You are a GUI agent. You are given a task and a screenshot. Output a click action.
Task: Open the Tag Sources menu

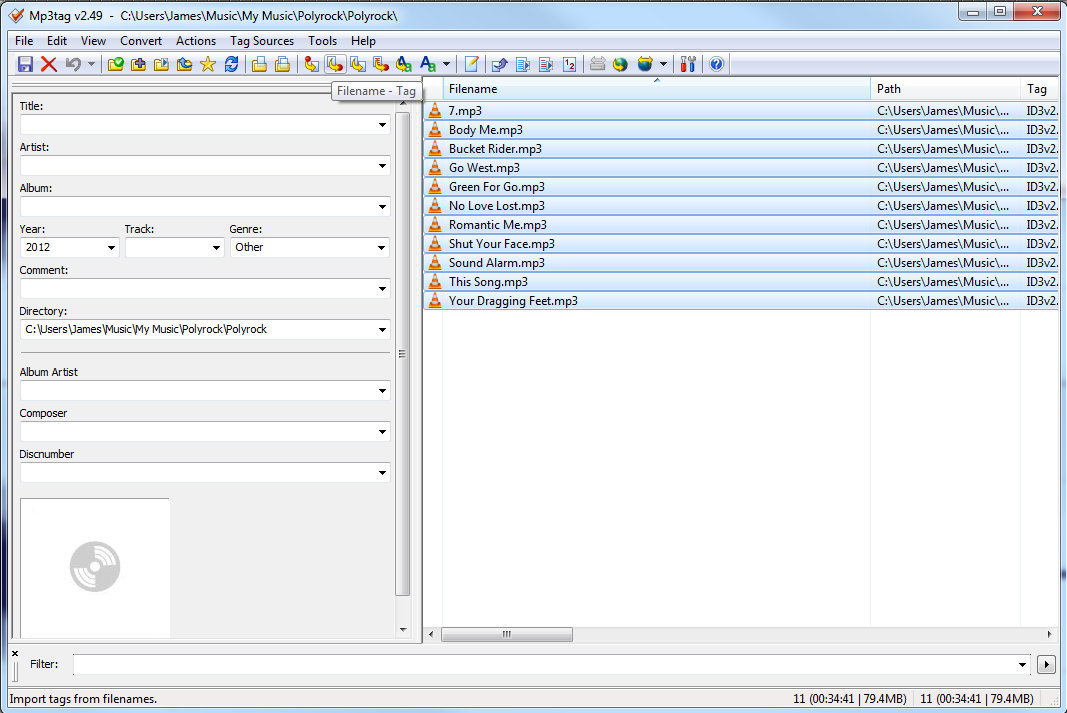click(x=262, y=41)
